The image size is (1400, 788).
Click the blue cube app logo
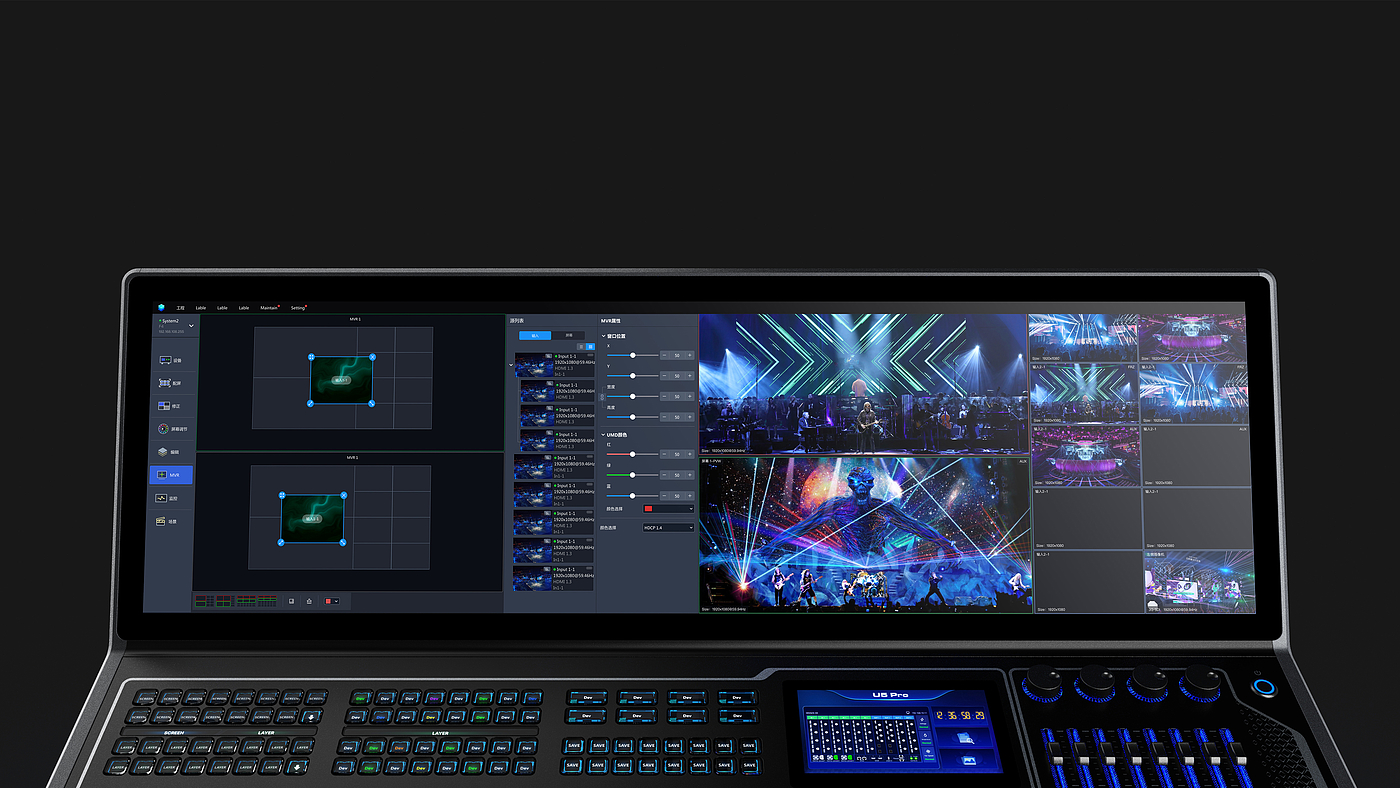tap(160, 307)
